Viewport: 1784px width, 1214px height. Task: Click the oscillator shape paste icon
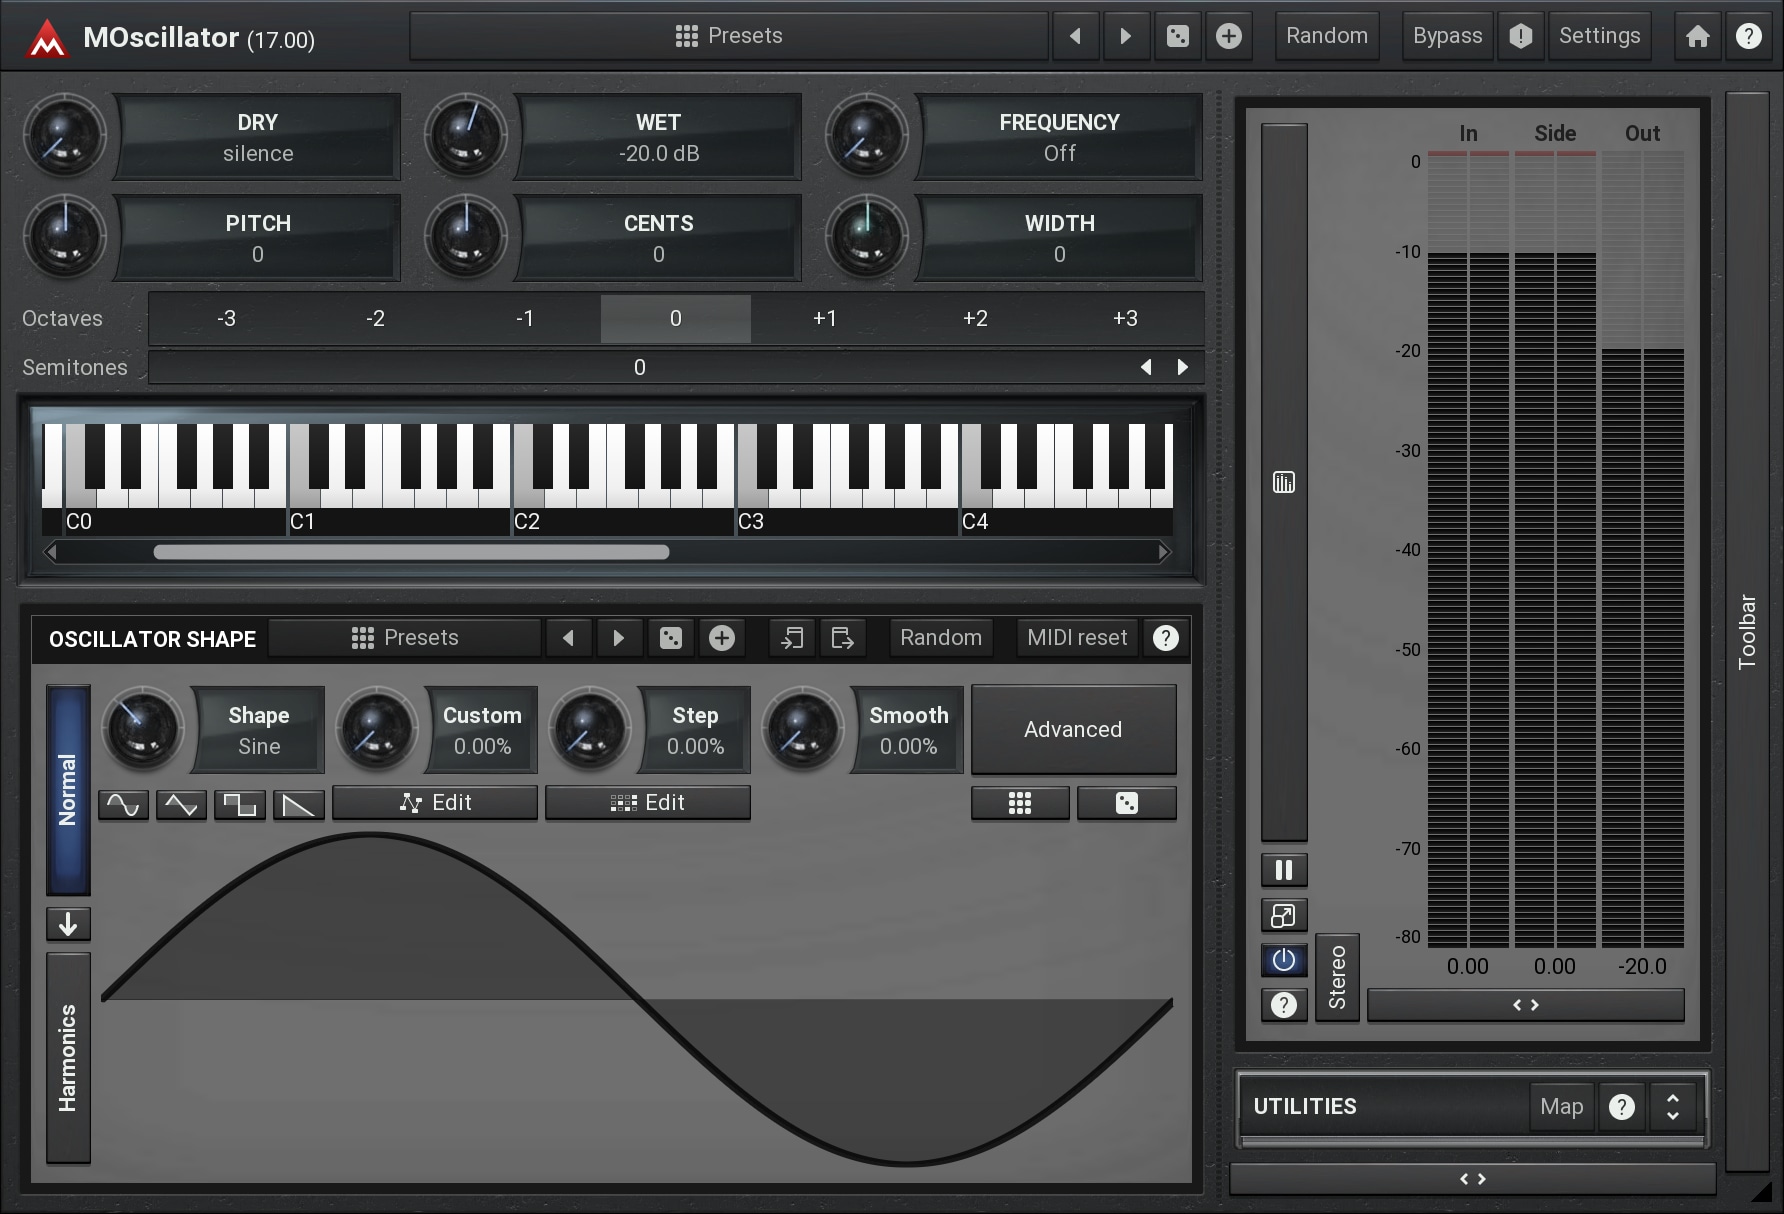(842, 638)
